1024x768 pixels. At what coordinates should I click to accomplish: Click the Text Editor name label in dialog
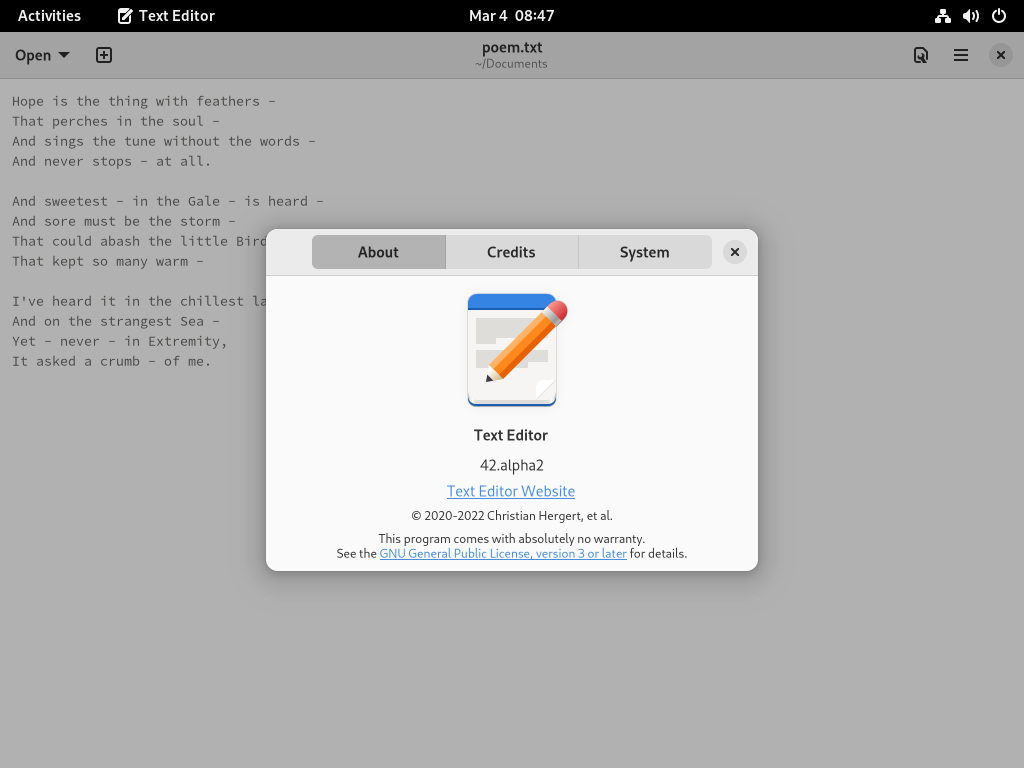[511, 435]
